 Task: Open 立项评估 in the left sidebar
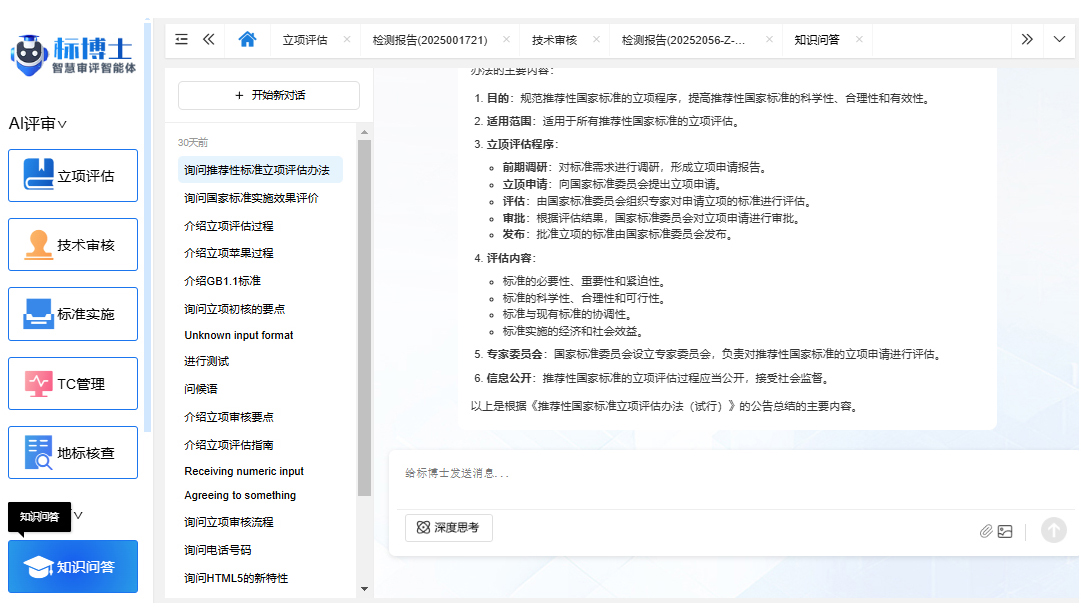click(x=73, y=176)
